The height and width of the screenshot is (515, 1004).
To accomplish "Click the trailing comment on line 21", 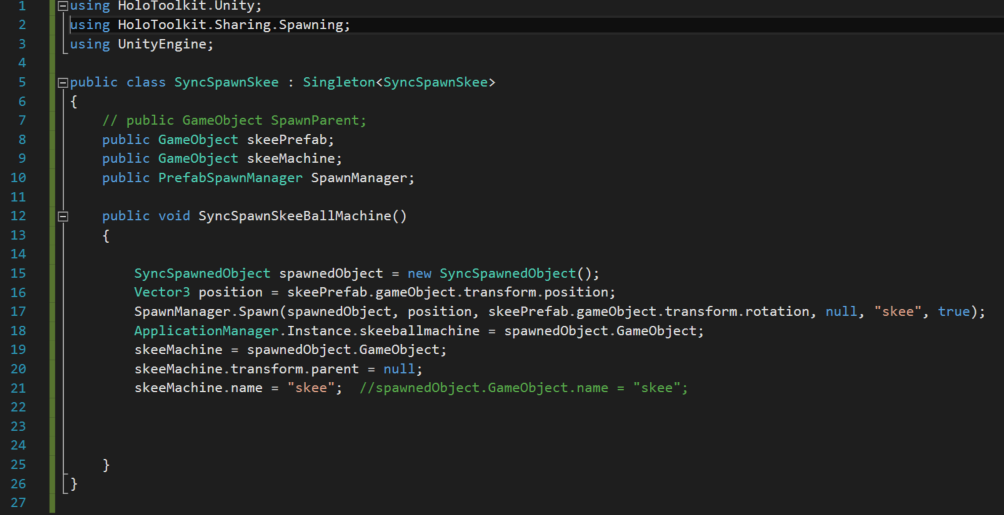I will click(x=524, y=388).
